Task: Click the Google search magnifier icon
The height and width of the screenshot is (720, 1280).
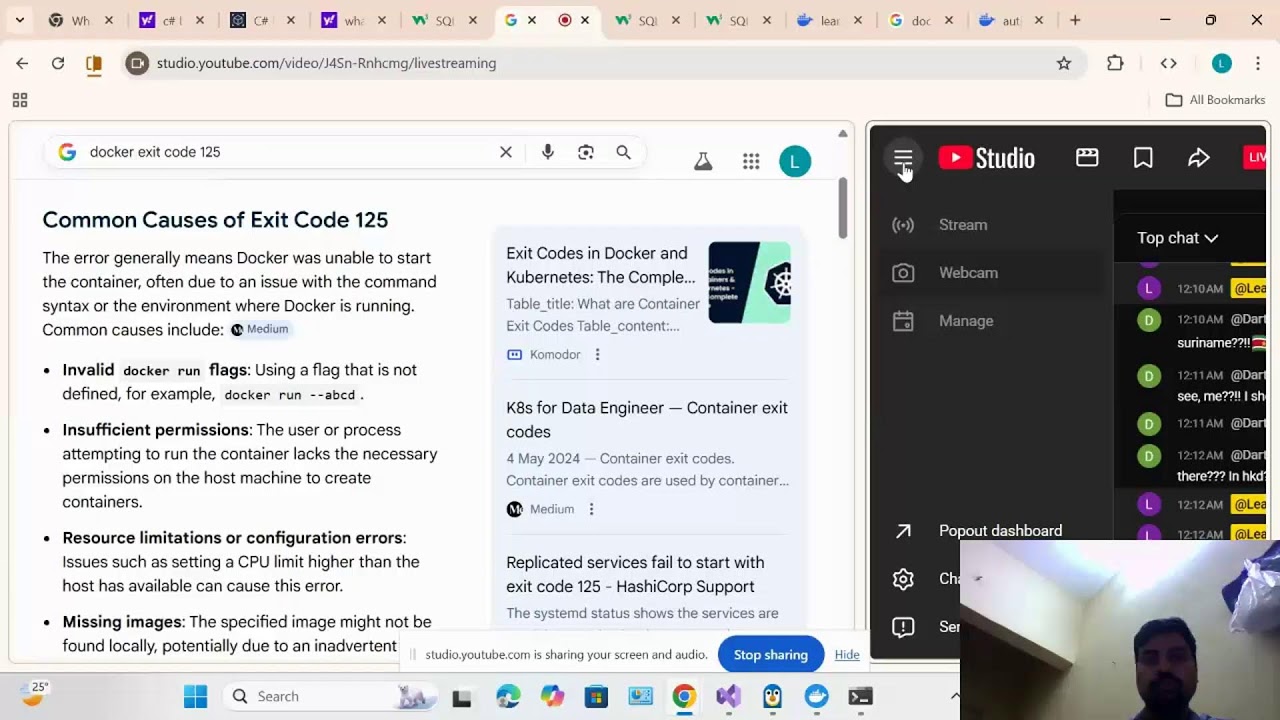Action: (x=624, y=152)
